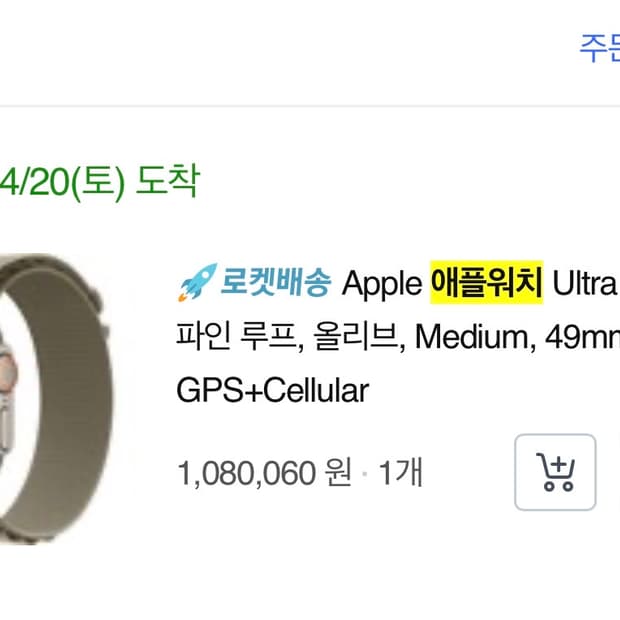
Task: Click the Cellular word in title
Action: [x=316, y=391]
